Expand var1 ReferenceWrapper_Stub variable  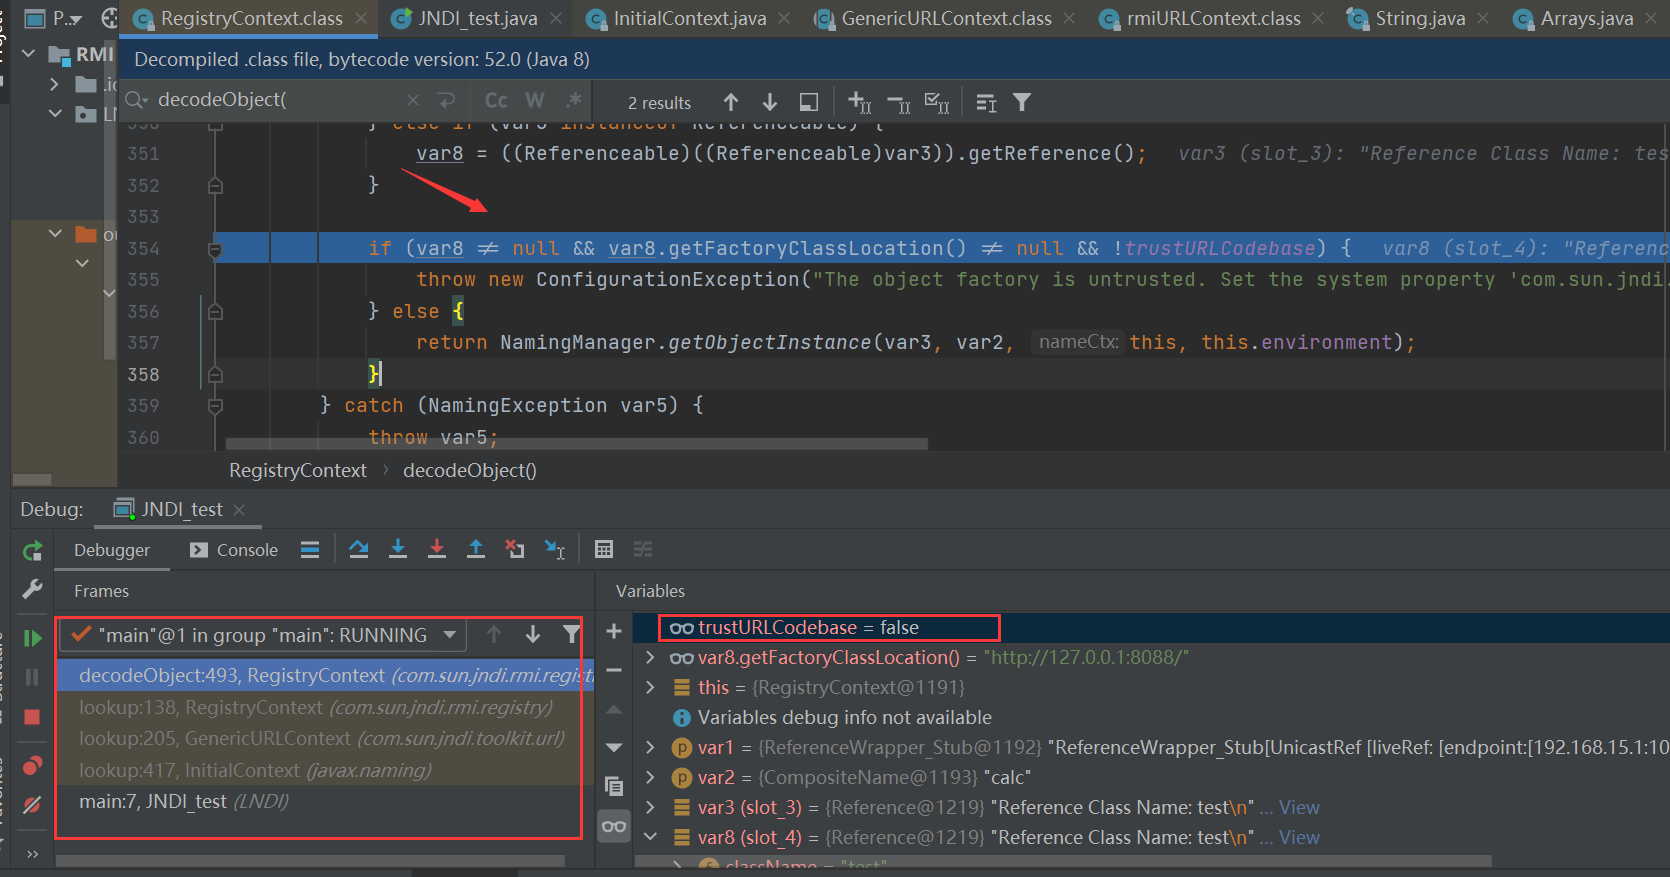(650, 747)
